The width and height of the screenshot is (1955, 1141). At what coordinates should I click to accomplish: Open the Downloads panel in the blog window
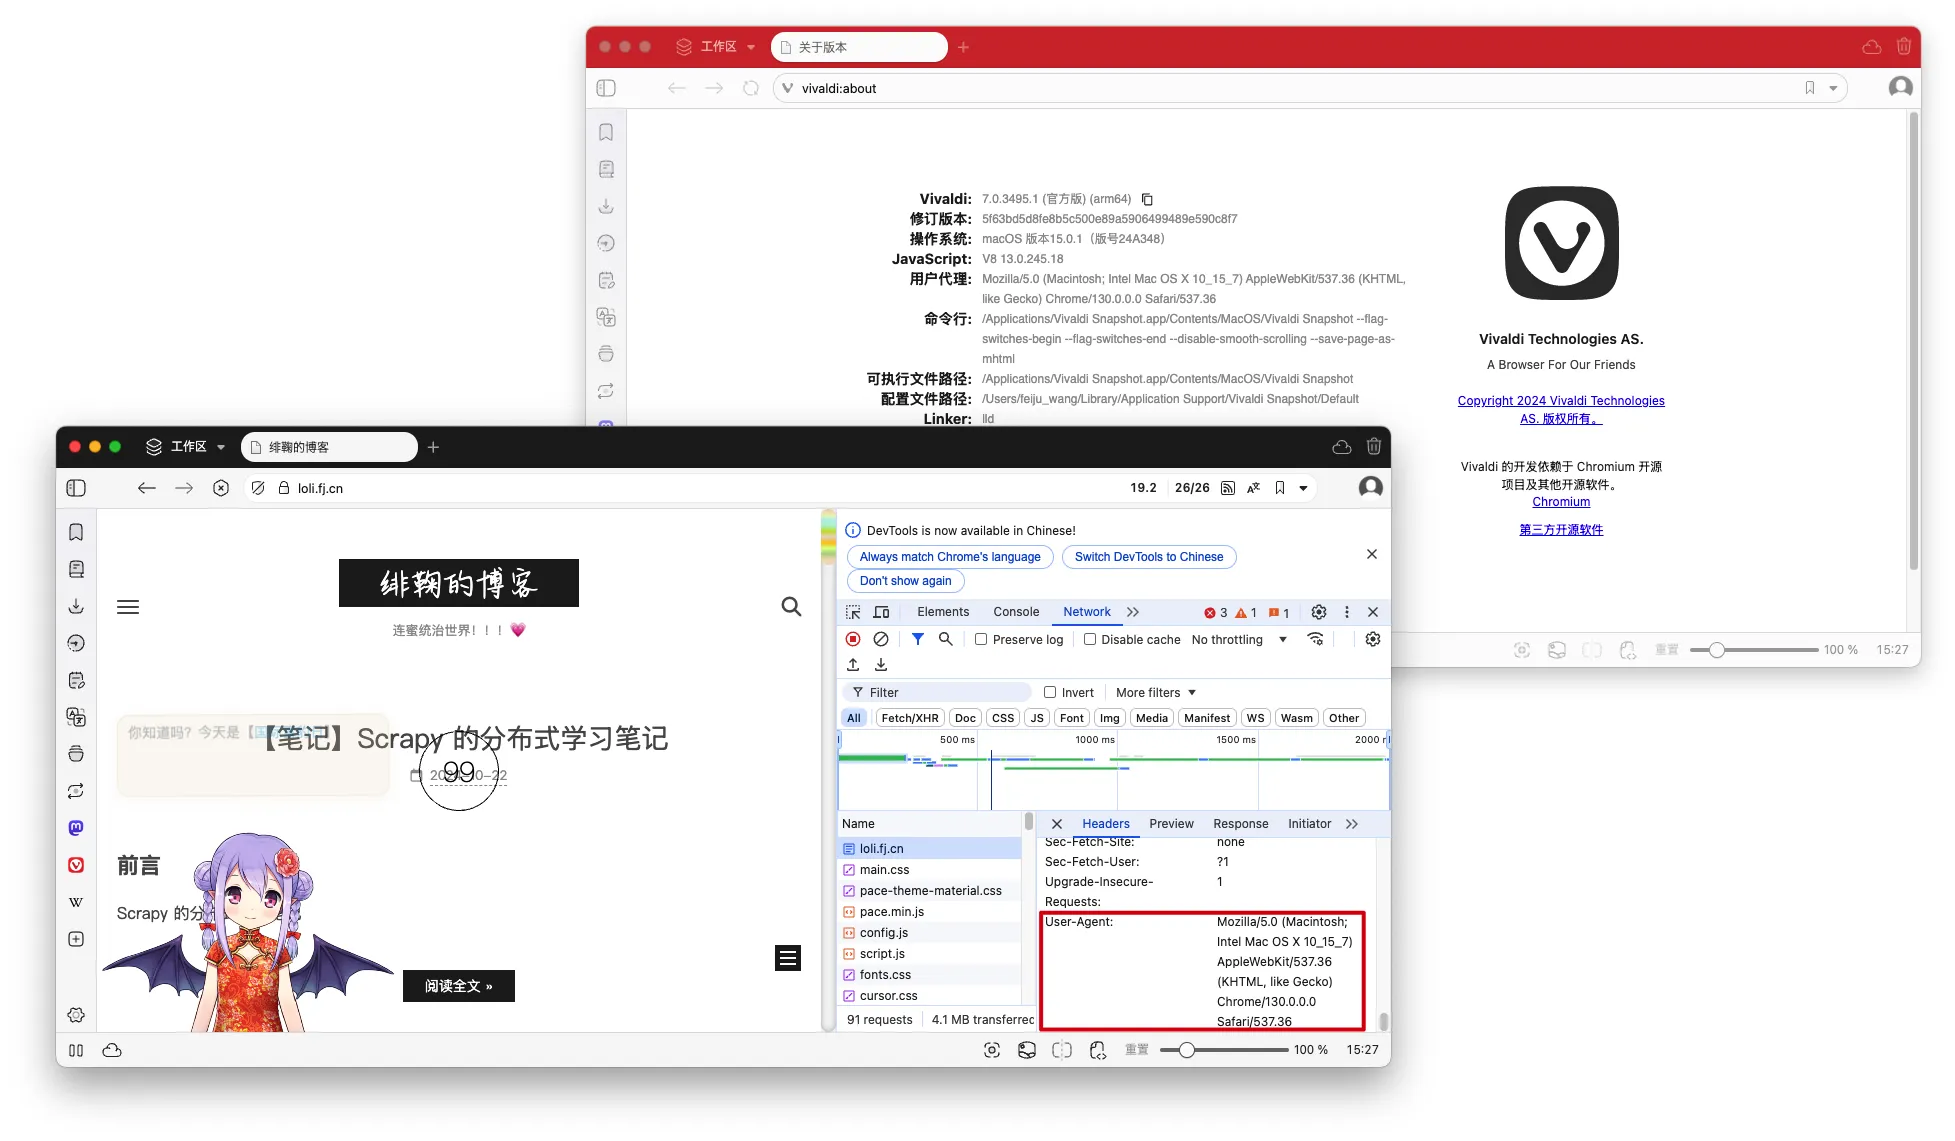point(76,606)
